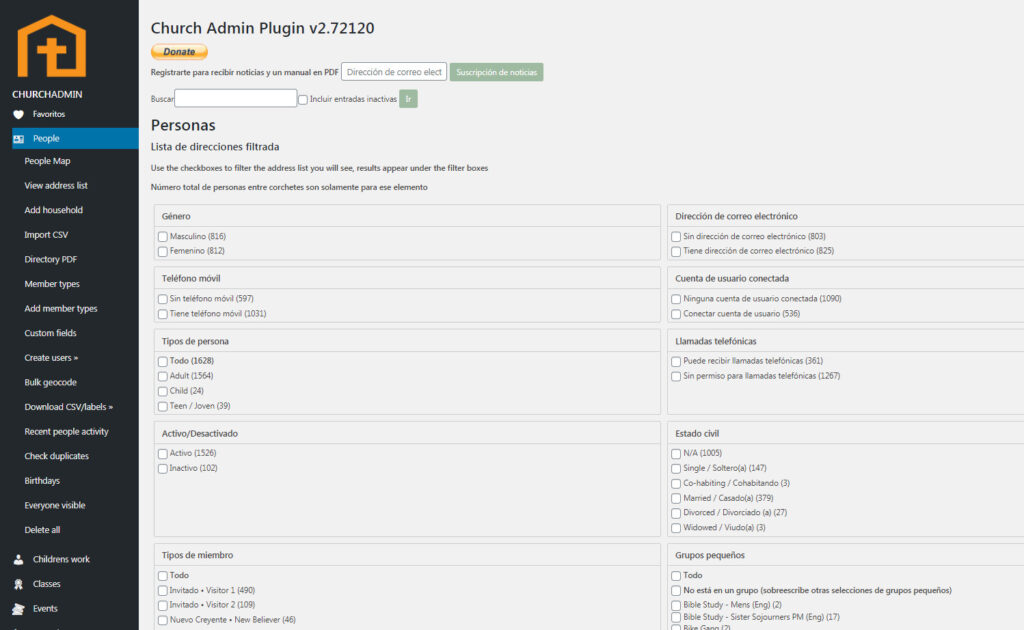
Task: Click the Buscar search text field
Action: 236,98
